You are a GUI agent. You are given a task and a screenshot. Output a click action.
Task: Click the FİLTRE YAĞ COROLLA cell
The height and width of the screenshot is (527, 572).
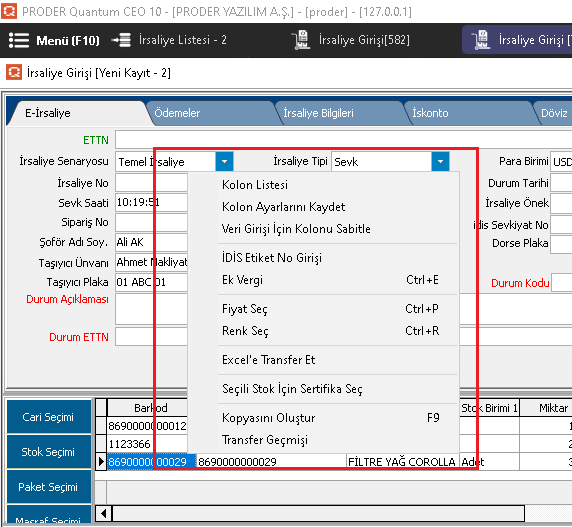click(x=402, y=462)
